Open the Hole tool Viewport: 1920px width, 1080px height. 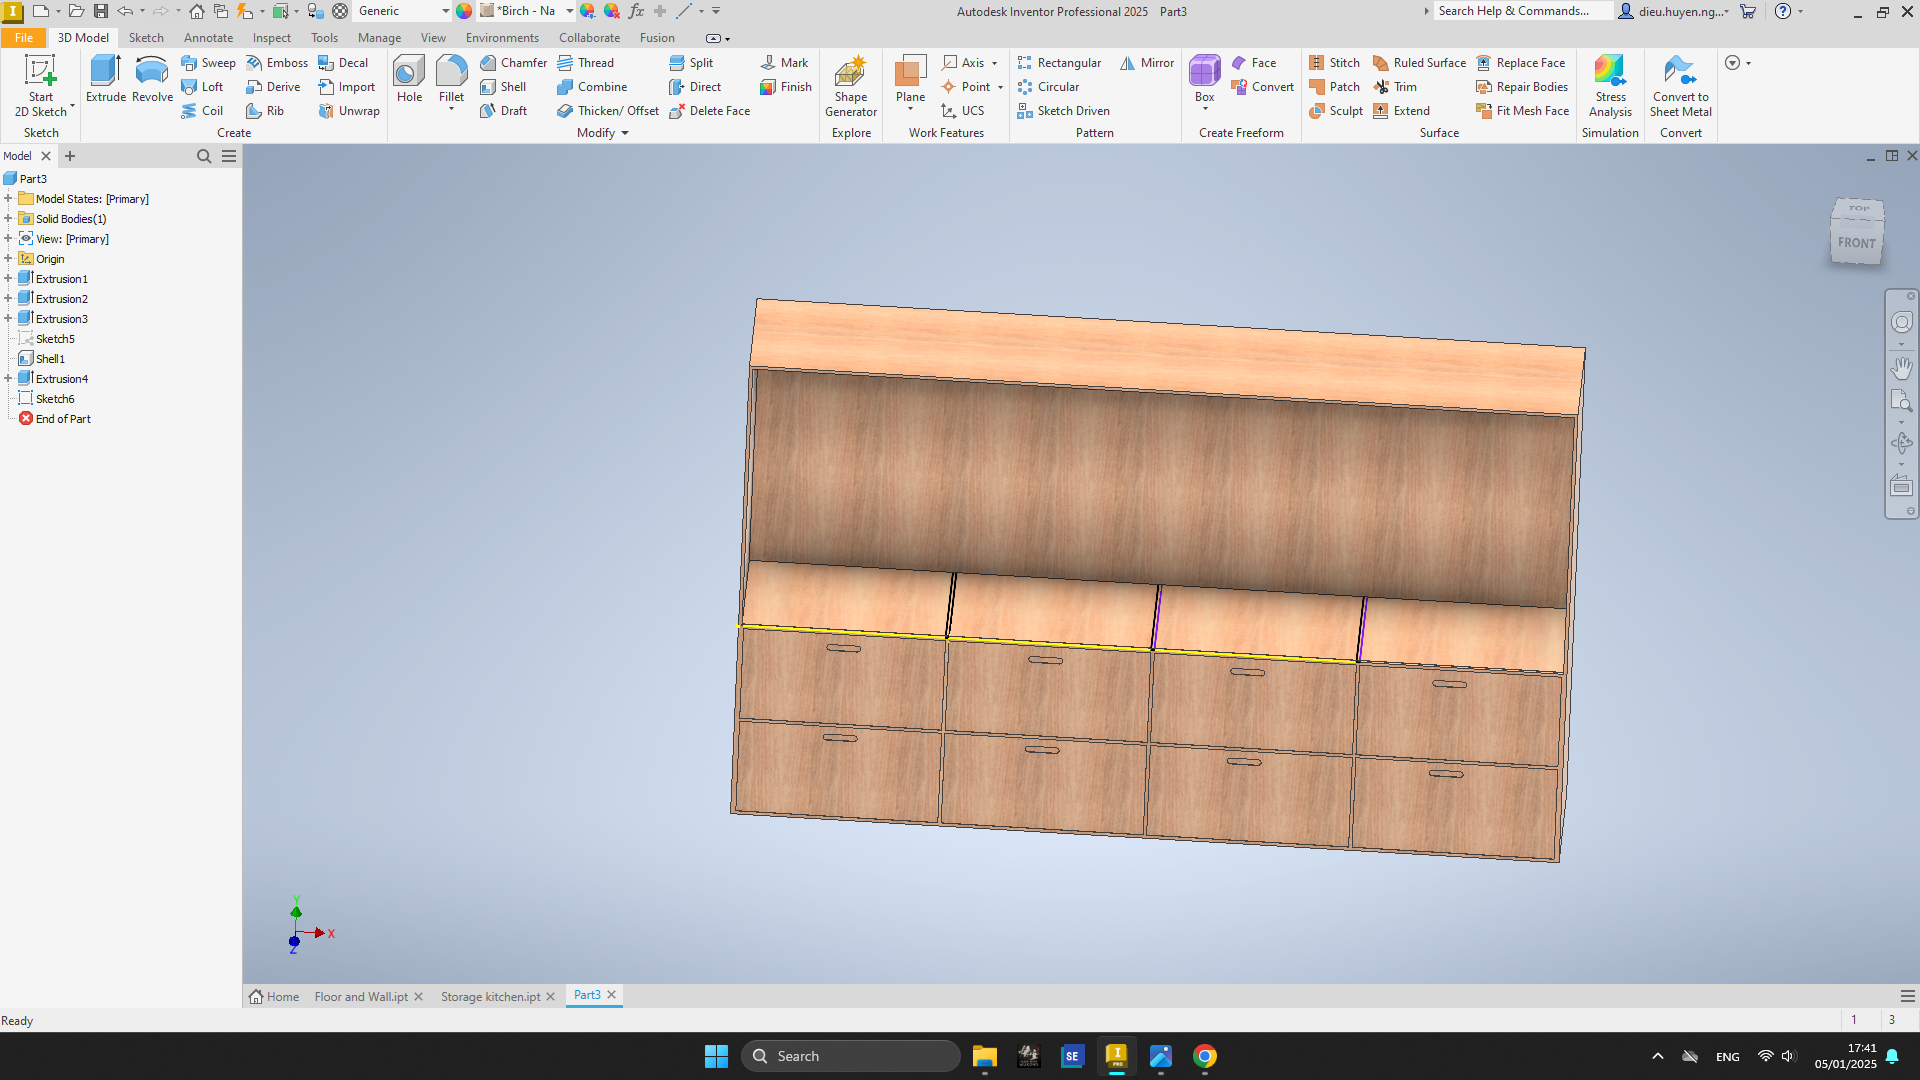(409, 79)
